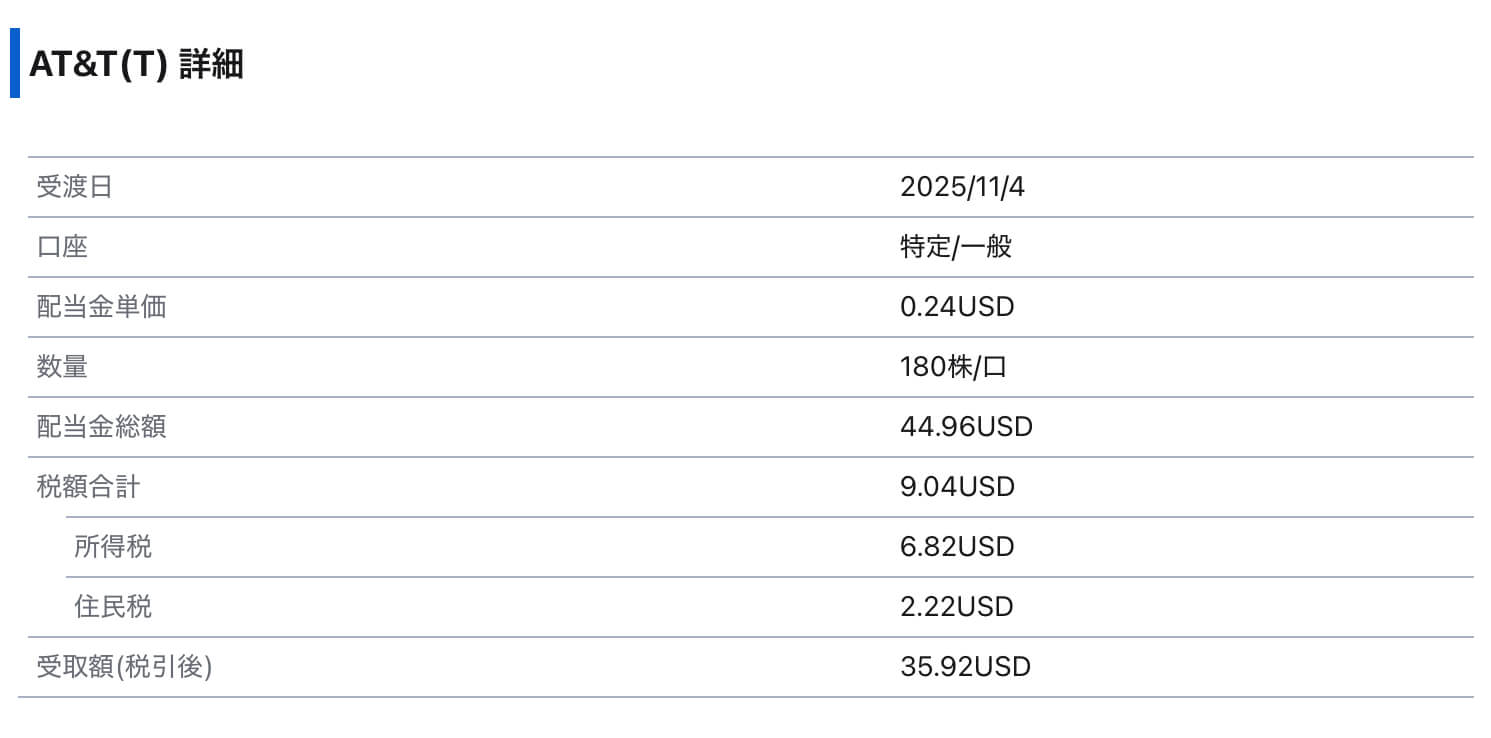Click the blue bar beside the heading
Viewport: 1491px width, 738px height.
15,64
